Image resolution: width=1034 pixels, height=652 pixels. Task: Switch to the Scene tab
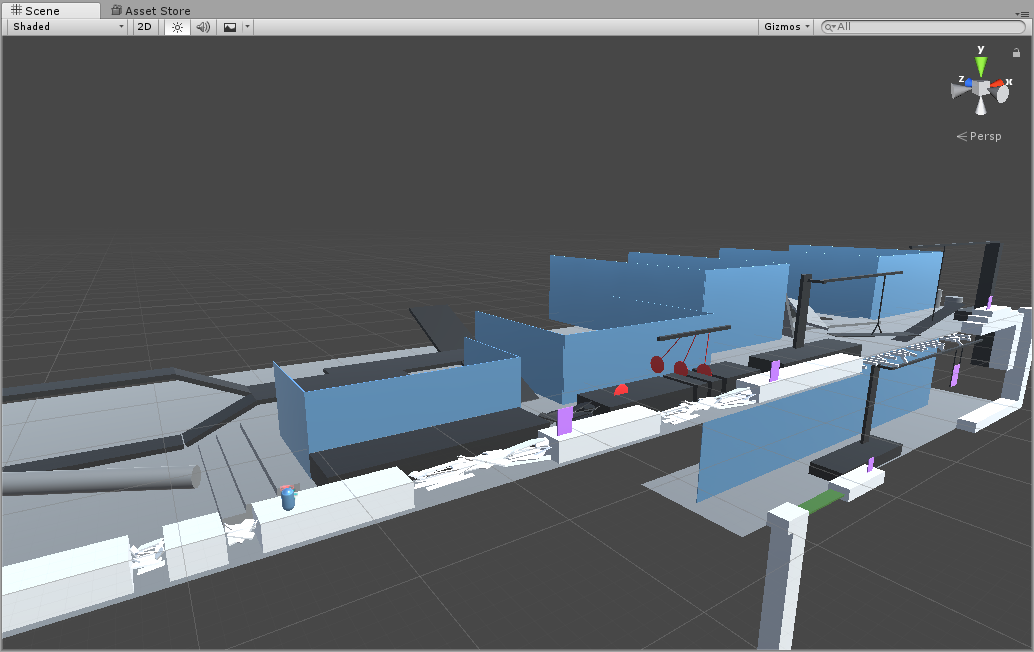click(50, 11)
